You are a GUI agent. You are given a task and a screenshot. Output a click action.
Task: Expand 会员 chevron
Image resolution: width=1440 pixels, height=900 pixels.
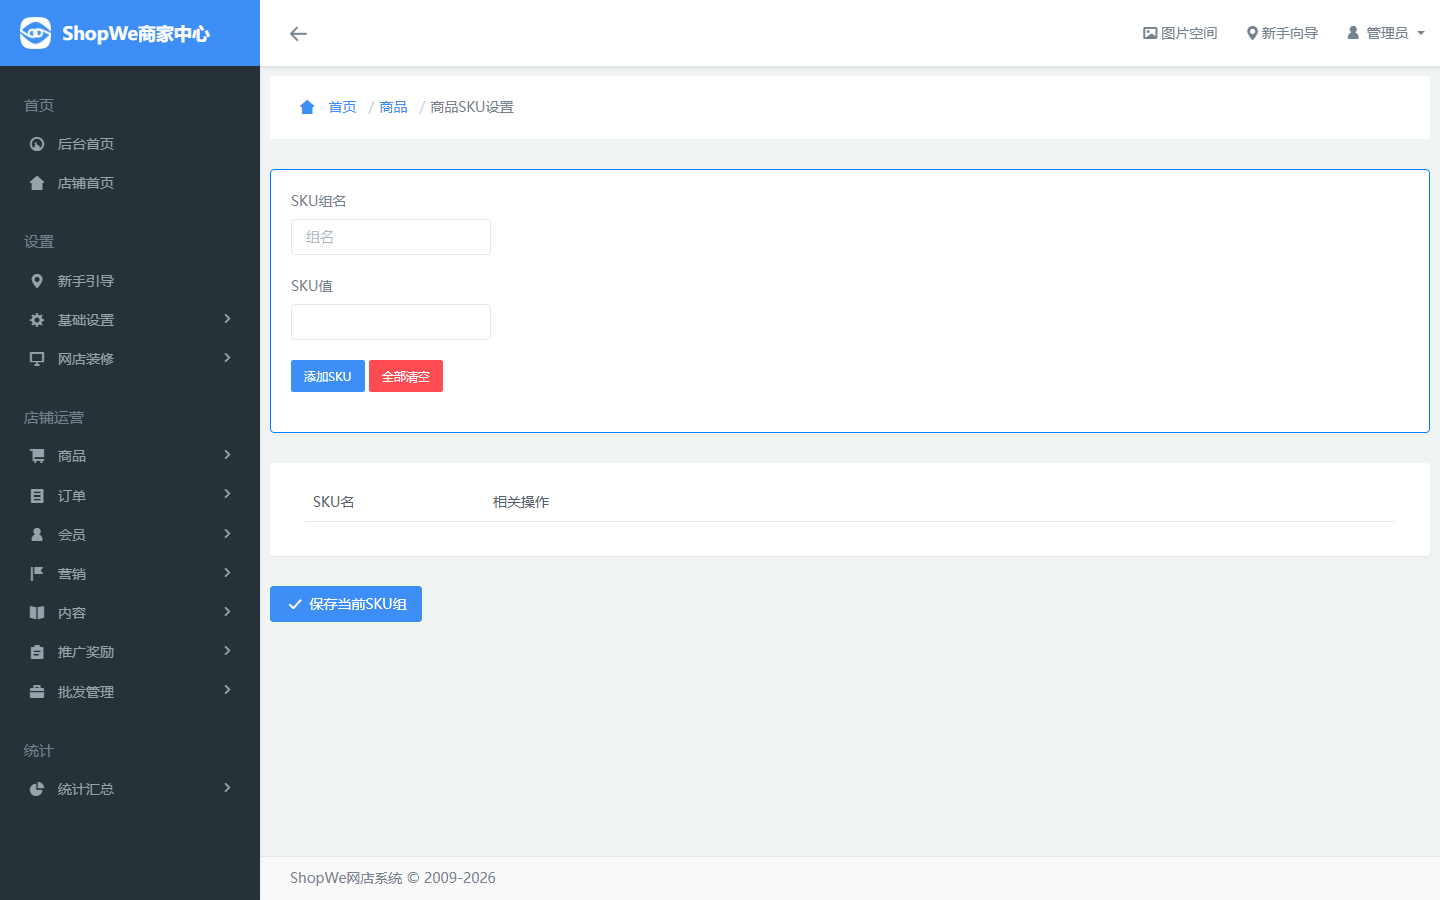[x=228, y=534]
